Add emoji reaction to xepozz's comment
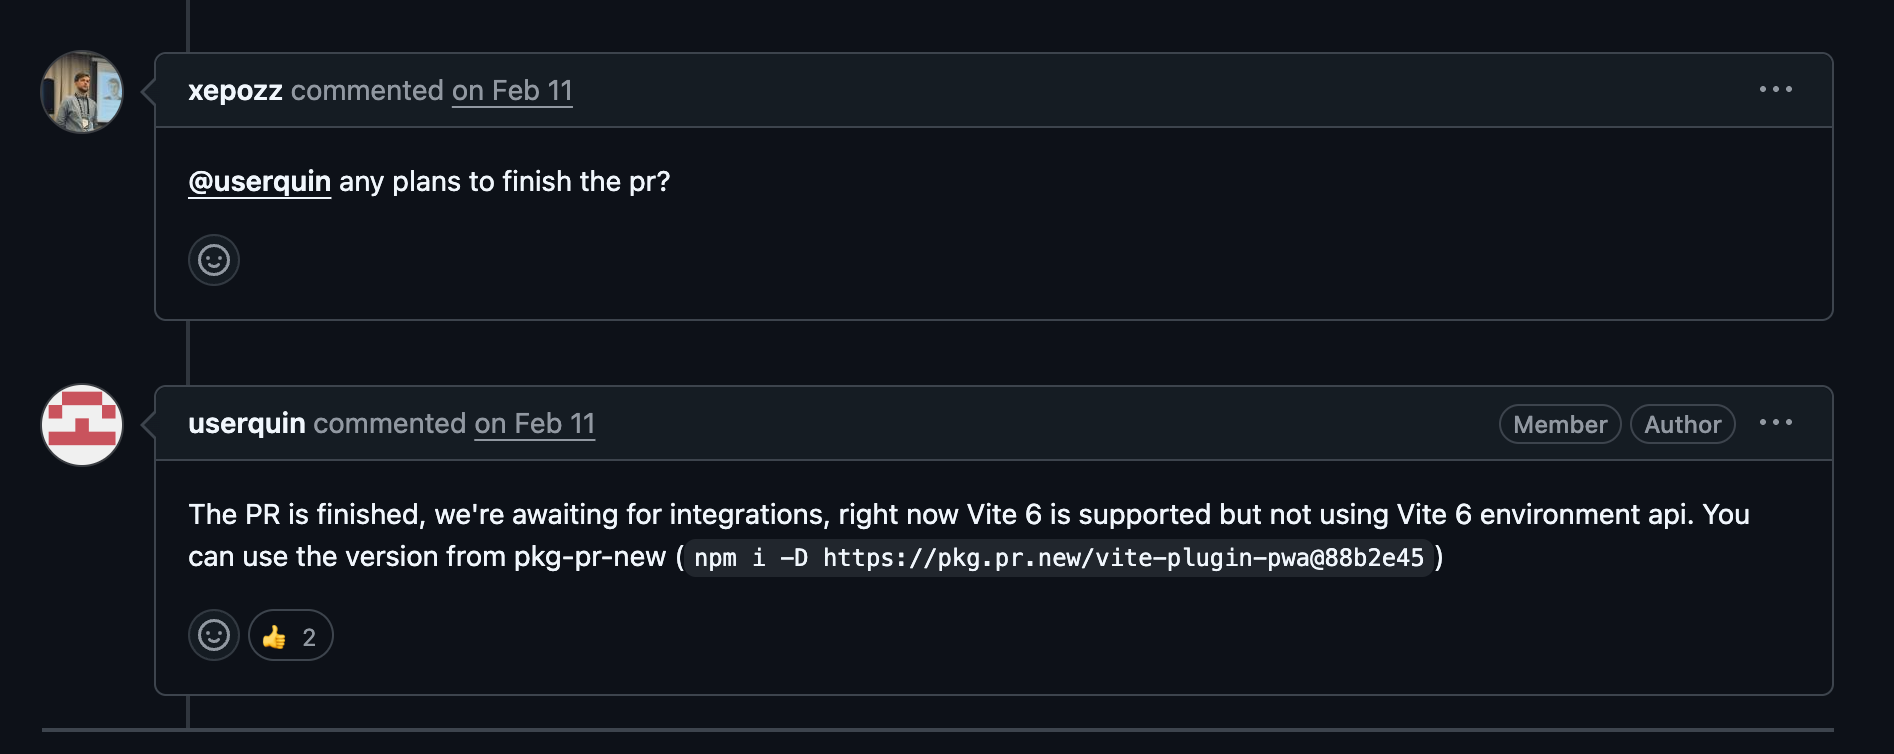Viewport: 1894px width, 754px height. [x=214, y=260]
